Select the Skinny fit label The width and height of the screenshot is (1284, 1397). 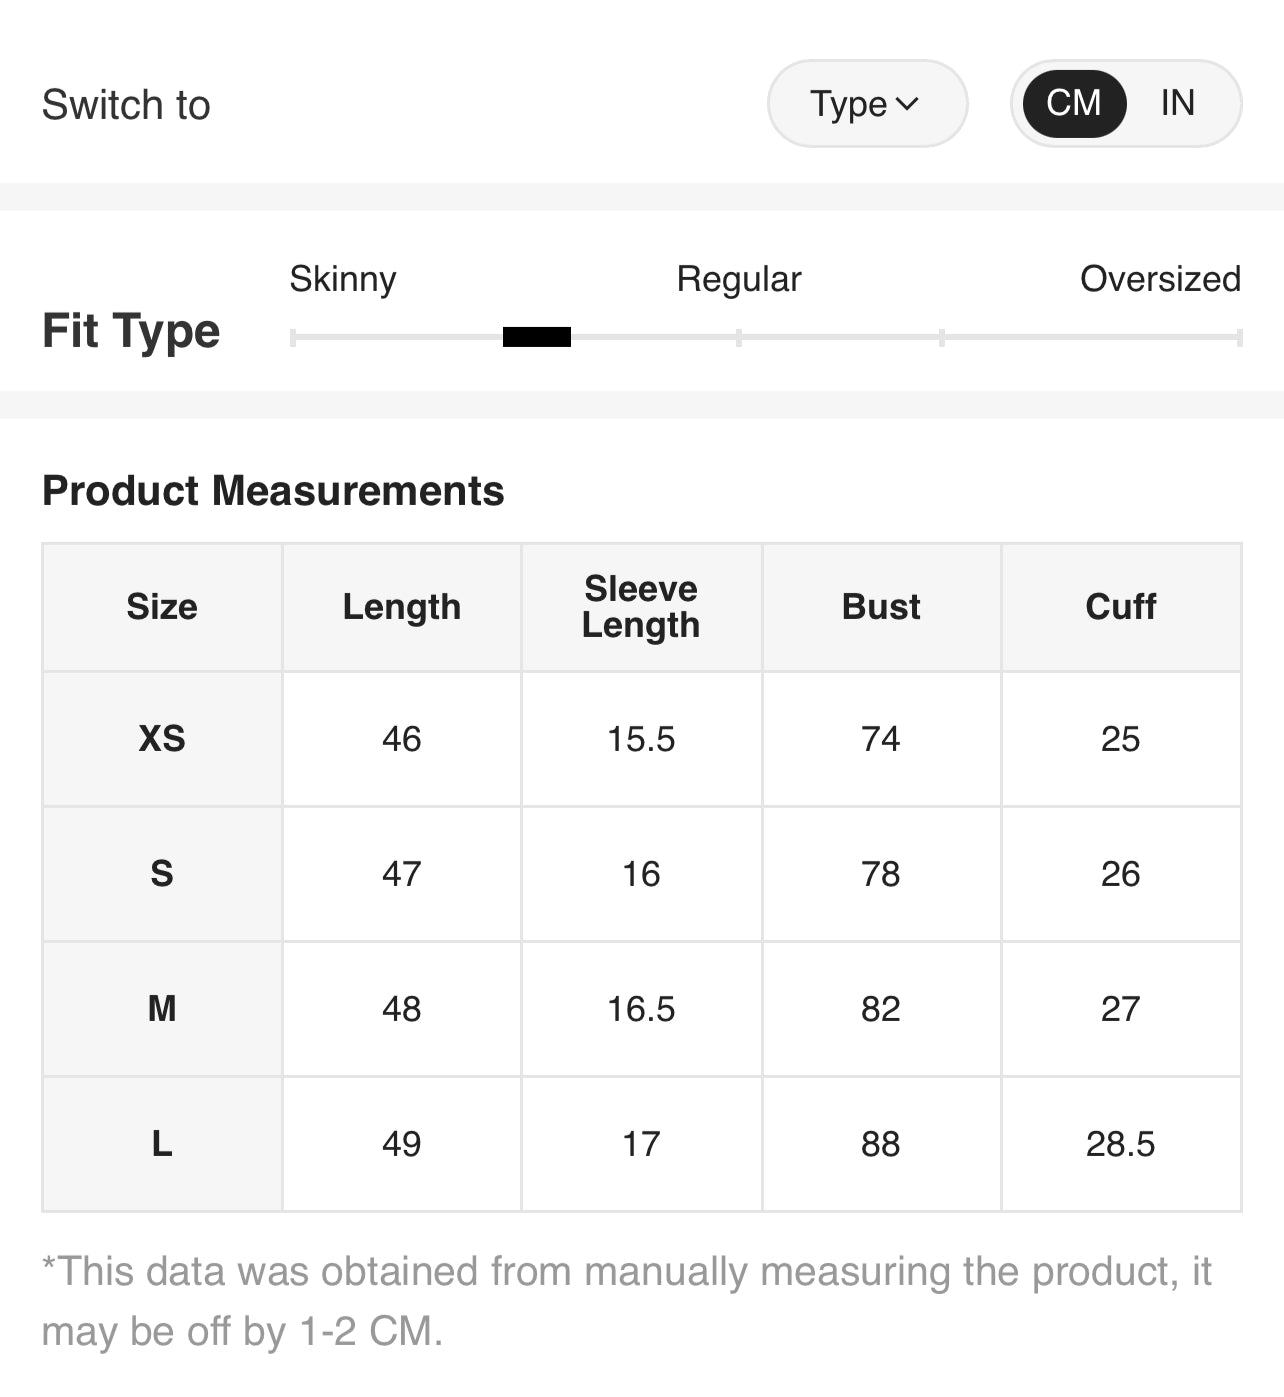[343, 279]
